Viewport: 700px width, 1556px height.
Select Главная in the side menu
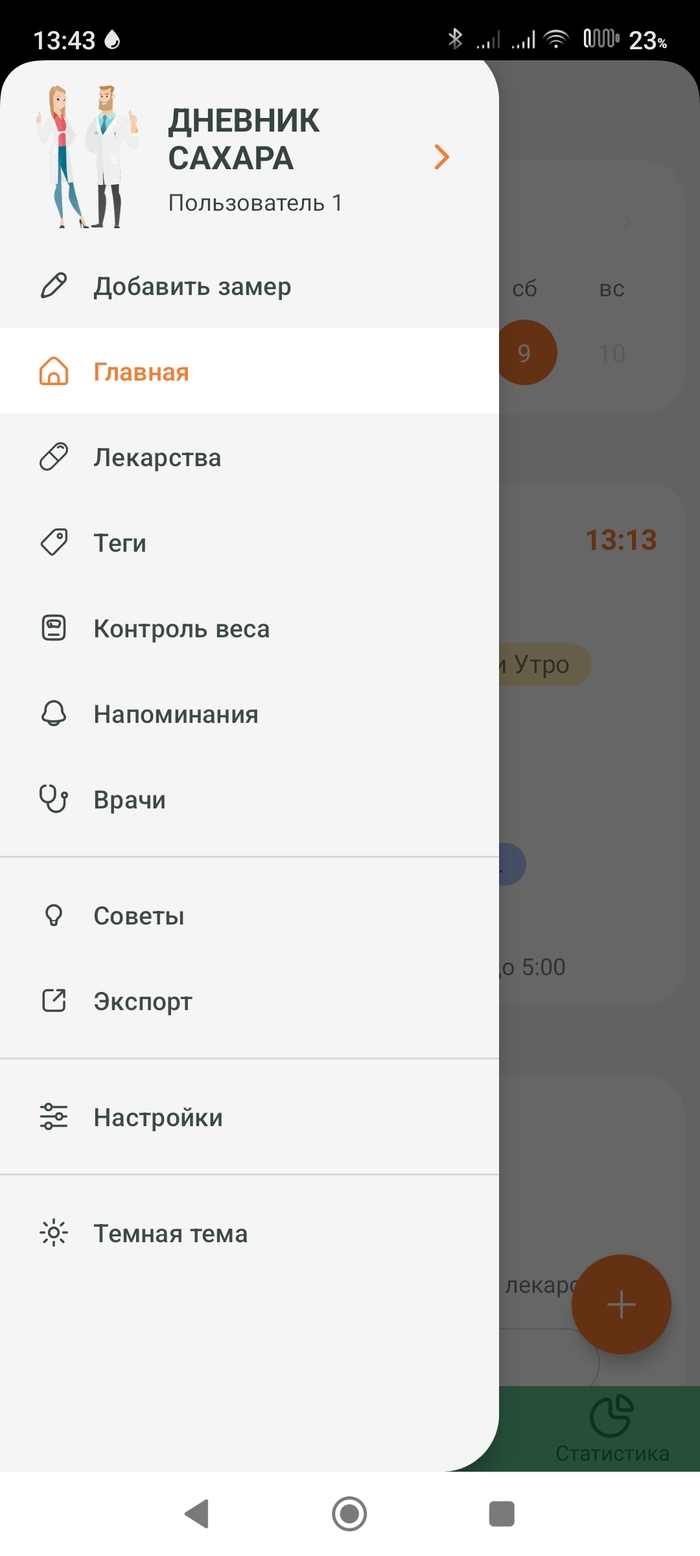pyautogui.click(x=141, y=372)
